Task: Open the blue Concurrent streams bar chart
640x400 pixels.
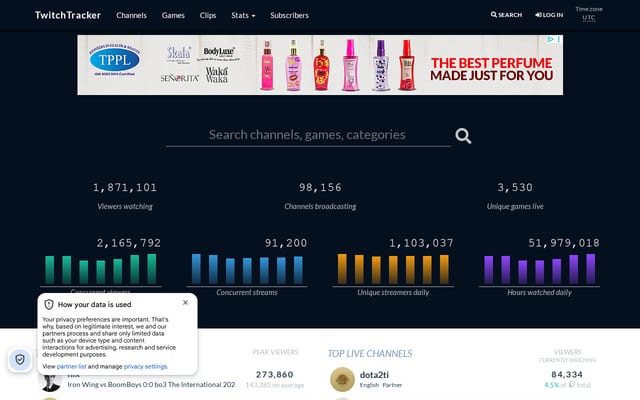Action: click(247, 269)
